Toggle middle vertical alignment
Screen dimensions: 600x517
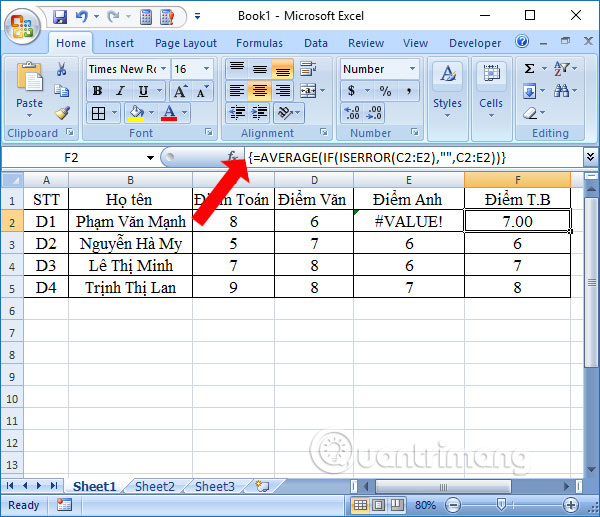[x=260, y=69]
